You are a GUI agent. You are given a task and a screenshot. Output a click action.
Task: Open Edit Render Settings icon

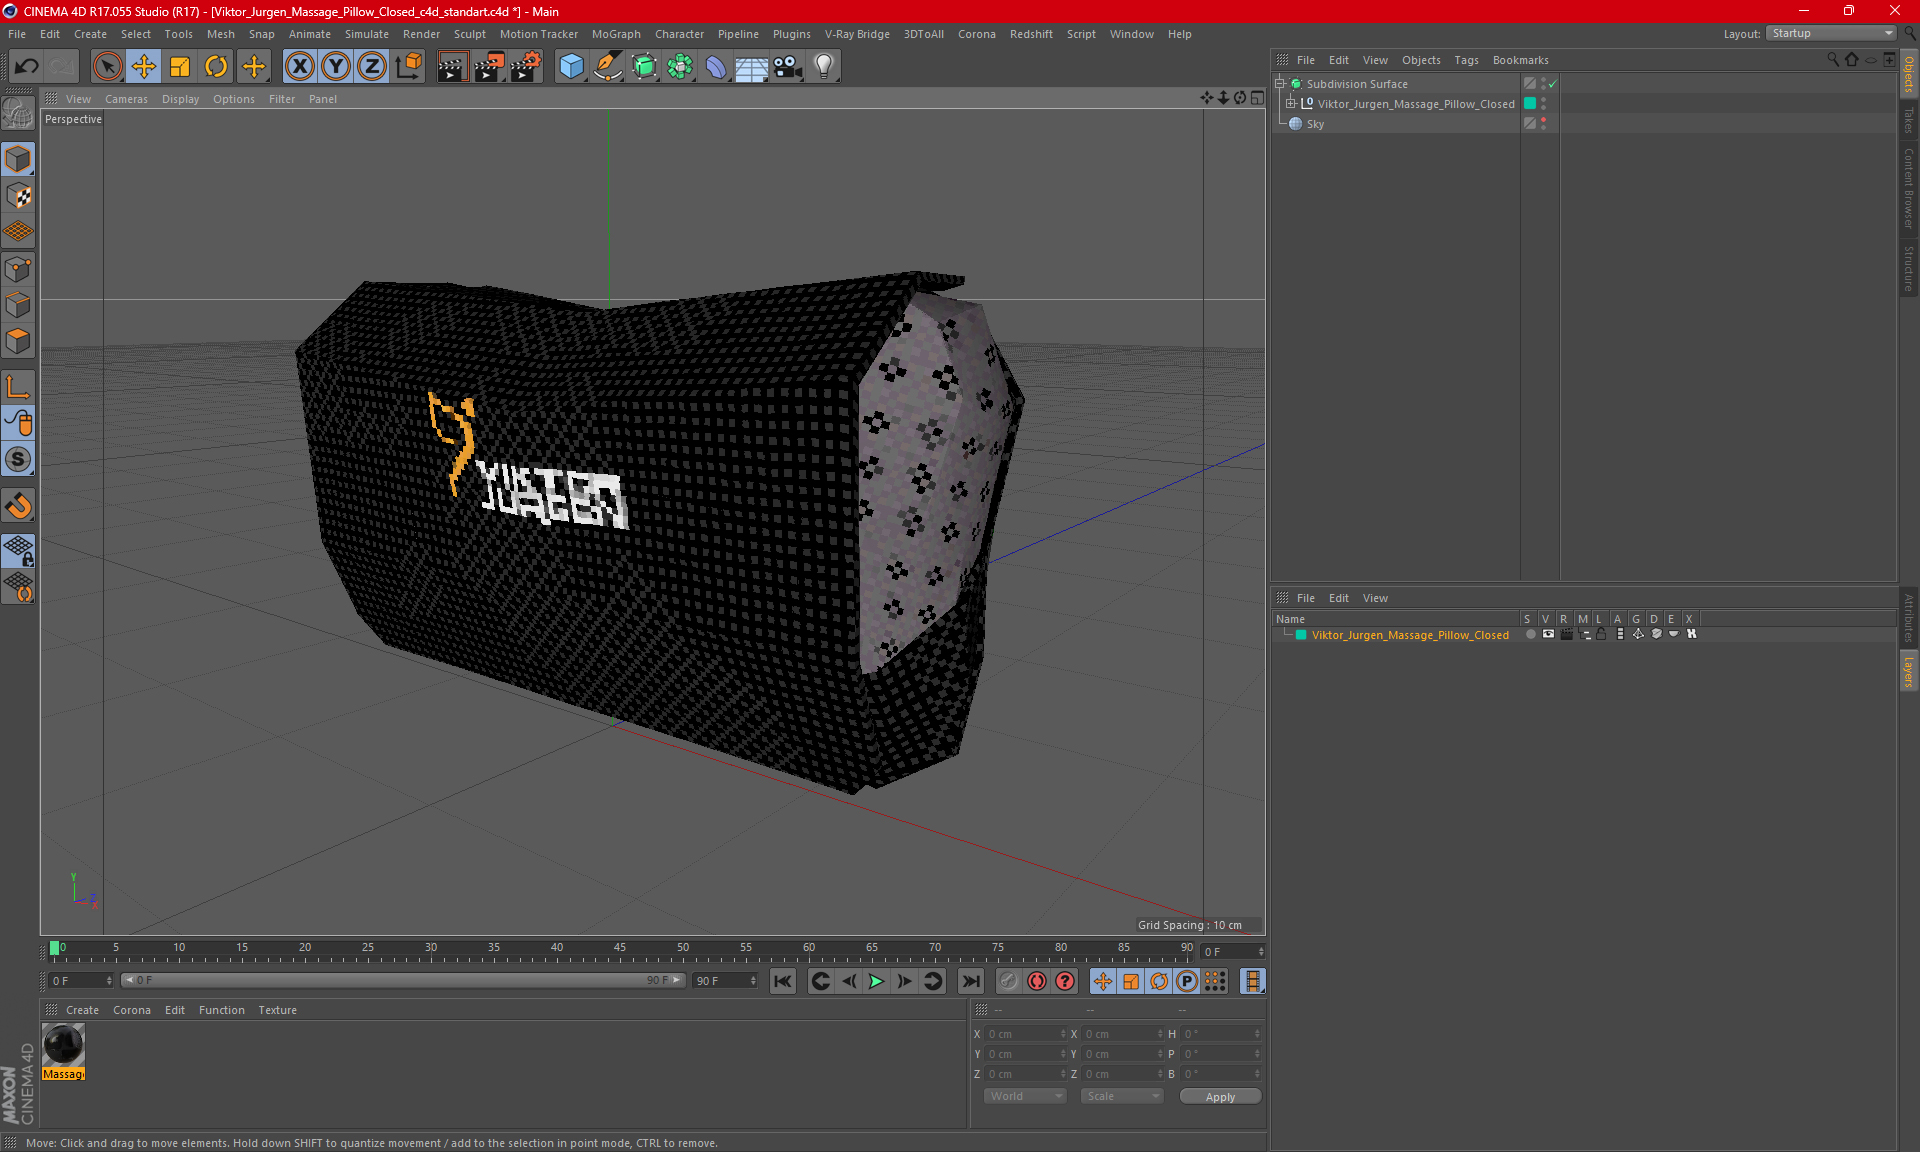coord(526,67)
